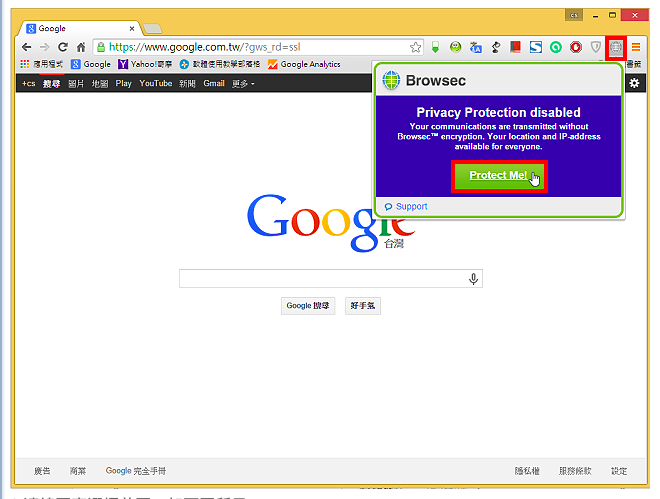The image size is (660, 499).
Task: Click the +cs link in the Google bar
Action: click(x=28, y=83)
